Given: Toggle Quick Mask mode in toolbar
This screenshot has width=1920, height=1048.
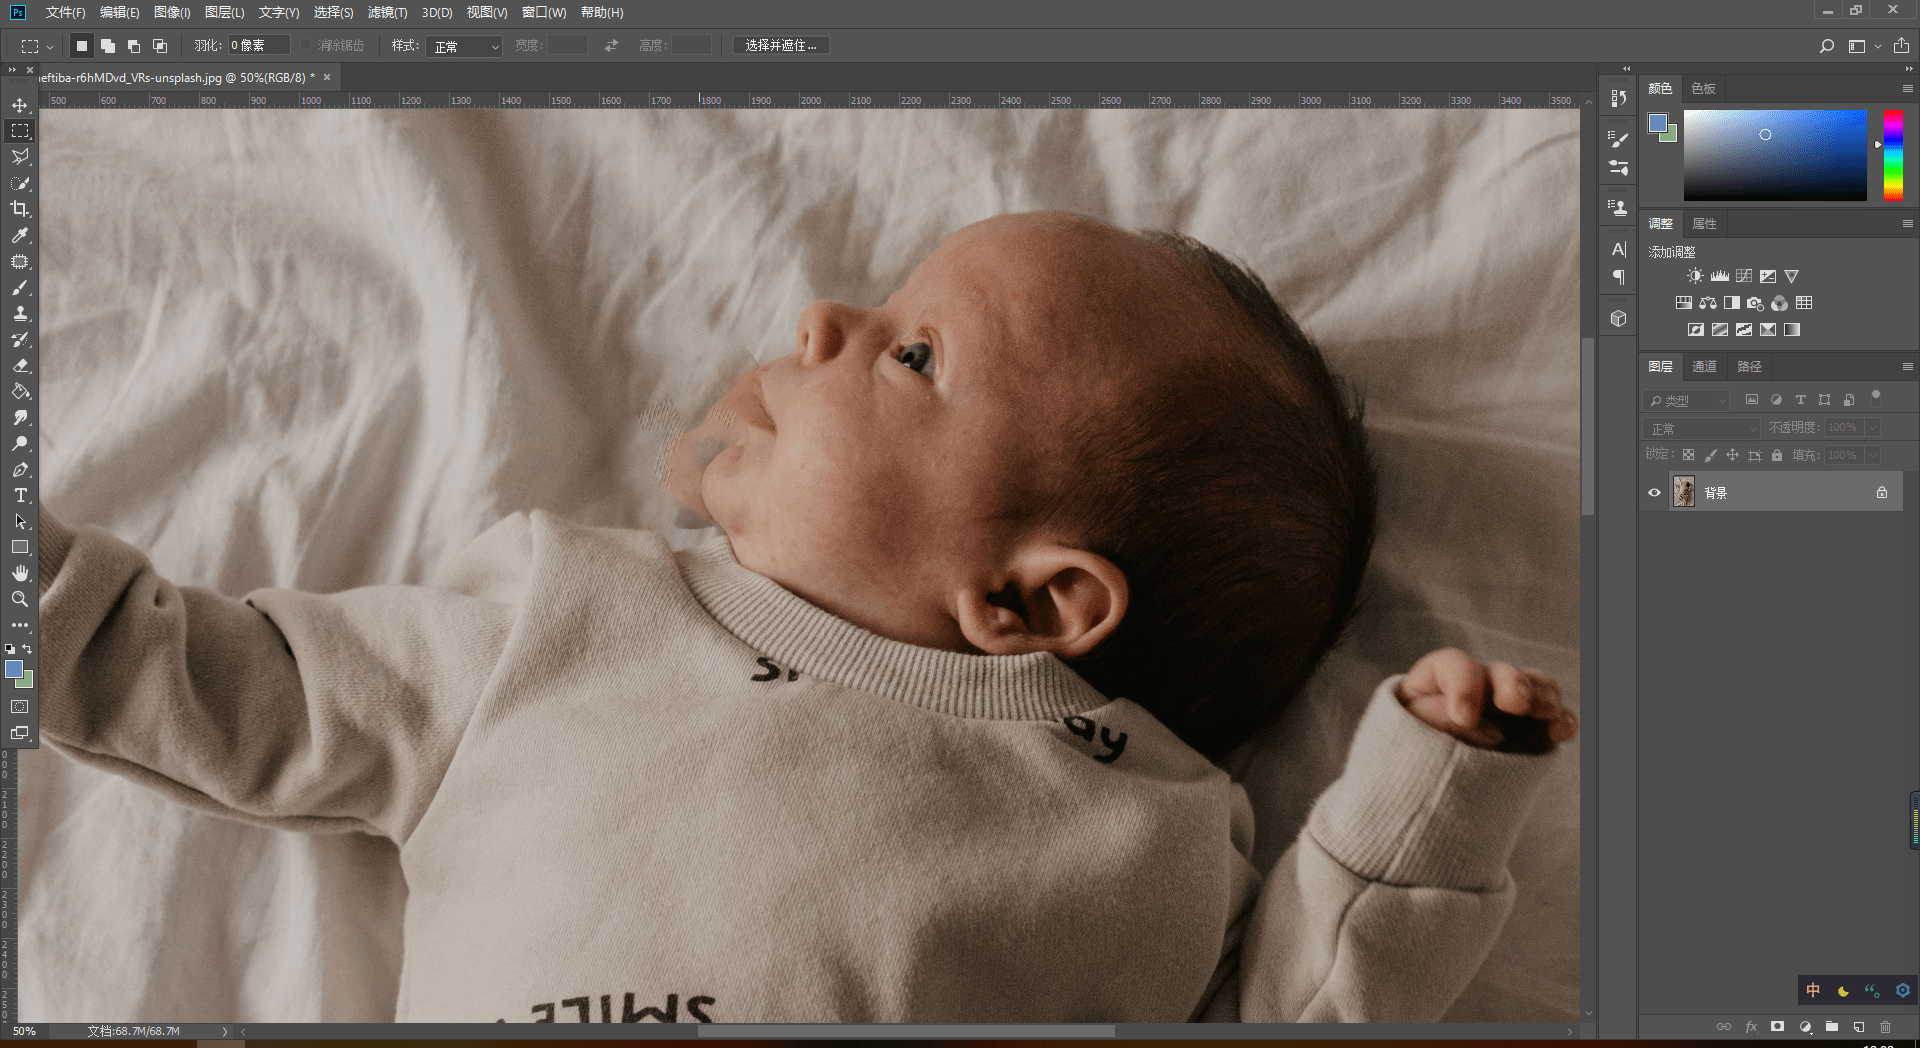Looking at the screenshot, I should coord(20,707).
